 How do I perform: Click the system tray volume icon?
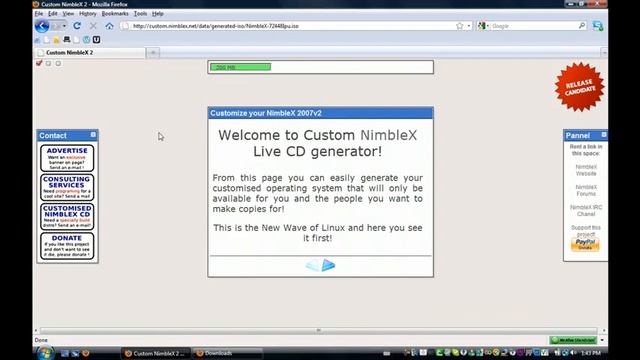573,353
